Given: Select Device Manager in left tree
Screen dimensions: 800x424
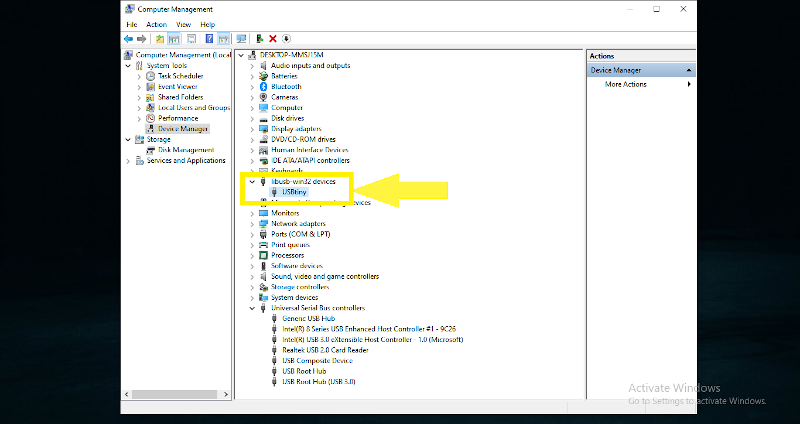Looking at the screenshot, I should [x=183, y=129].
